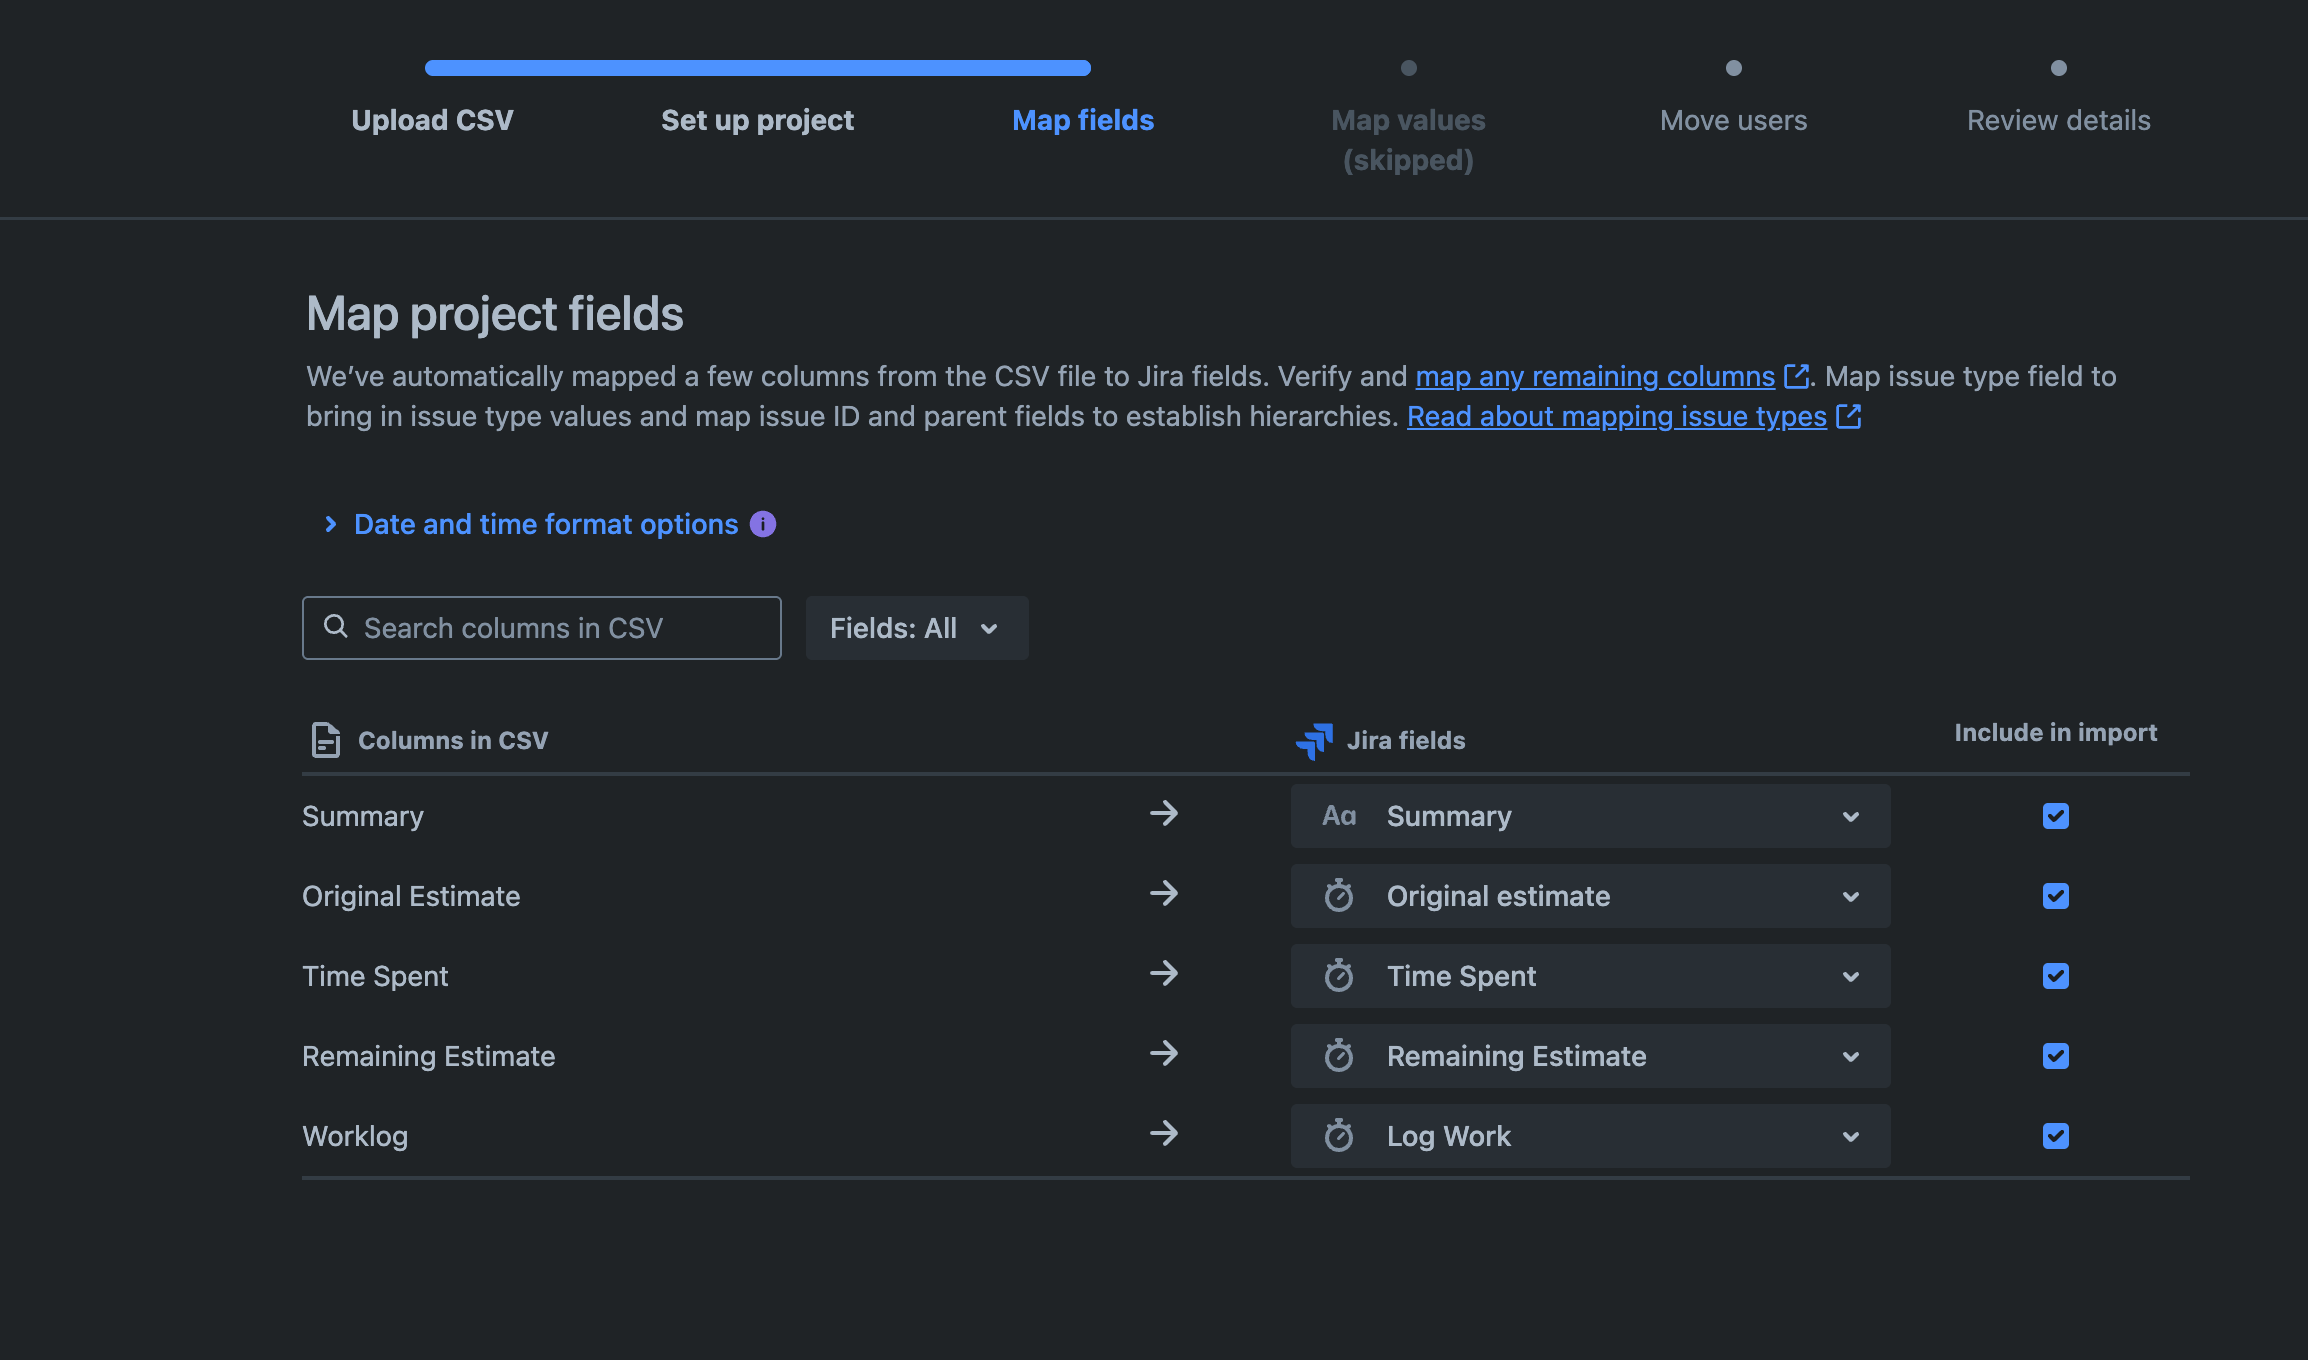Viewport: 2308px width, 1360px height.
Task: Click the stopwatch icon for Original estimate
Action: tap(1339, 896)
